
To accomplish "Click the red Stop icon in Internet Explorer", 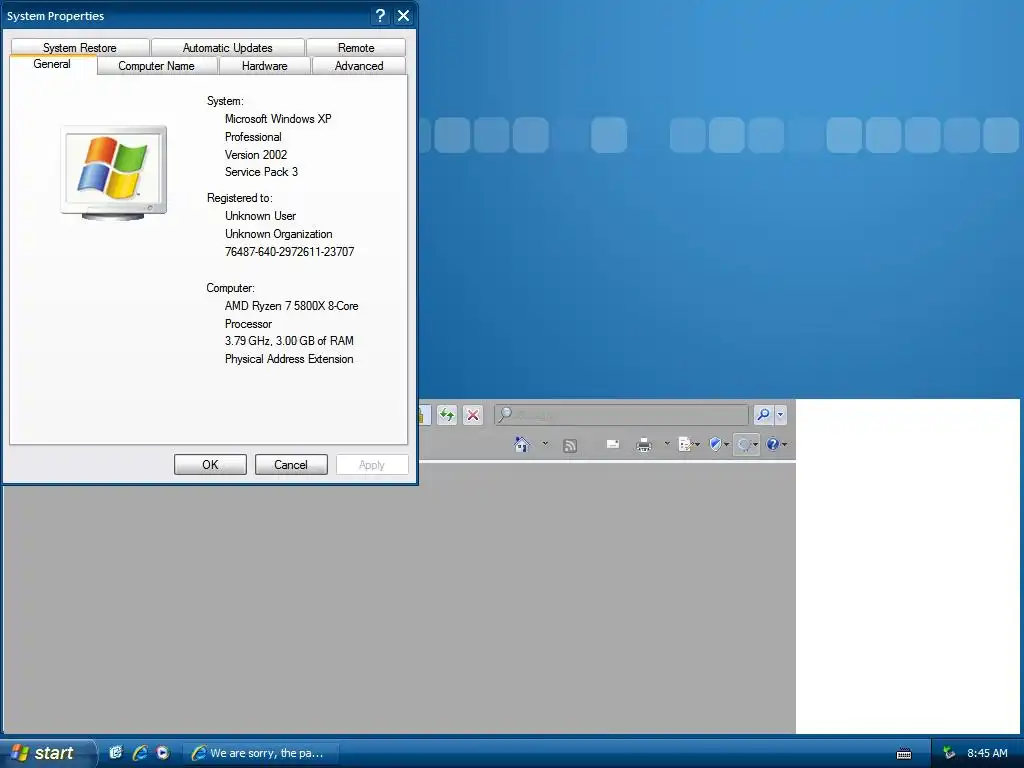I will 473,415.
